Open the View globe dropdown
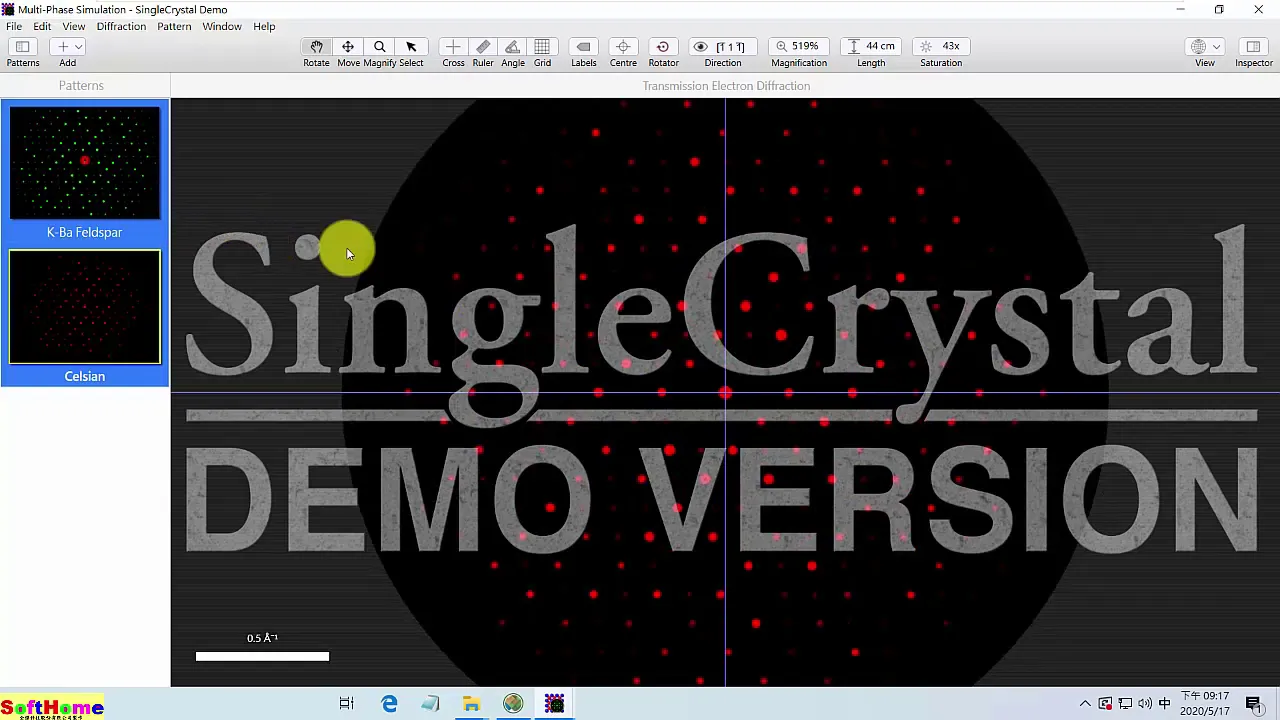 (1205, 46)
